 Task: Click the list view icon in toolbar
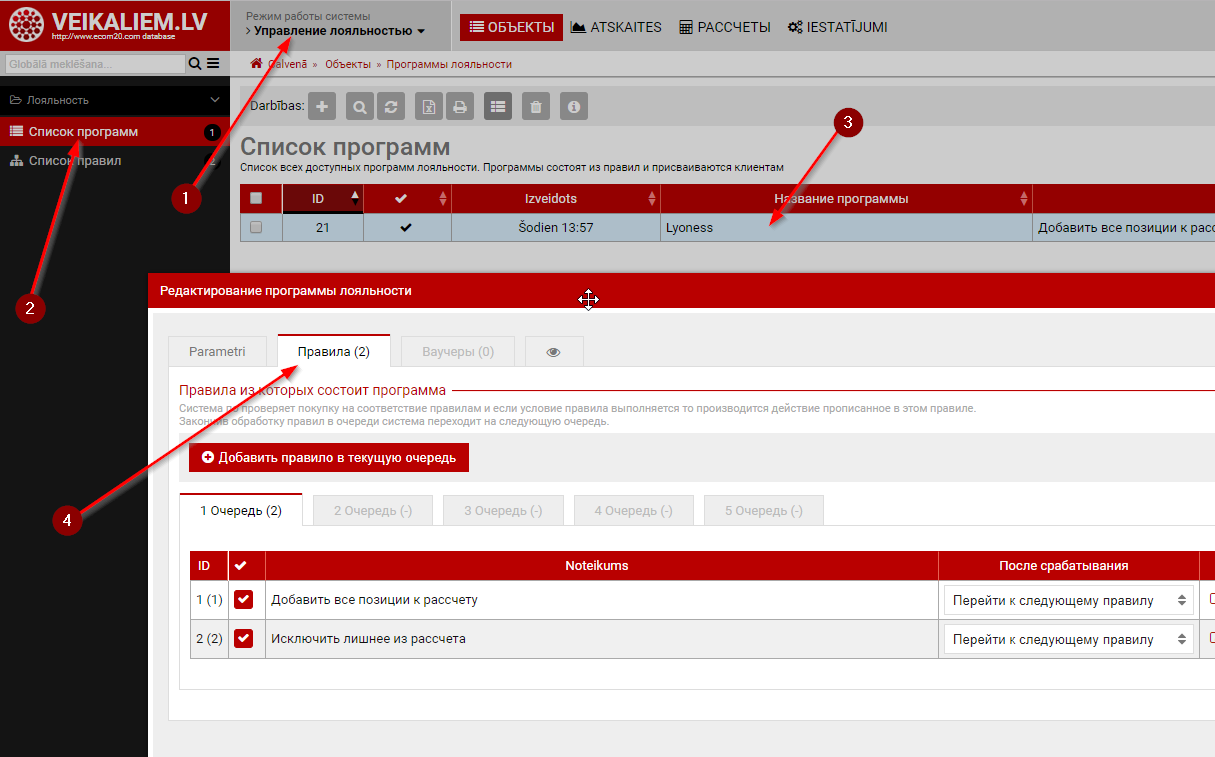coord(498,106)
